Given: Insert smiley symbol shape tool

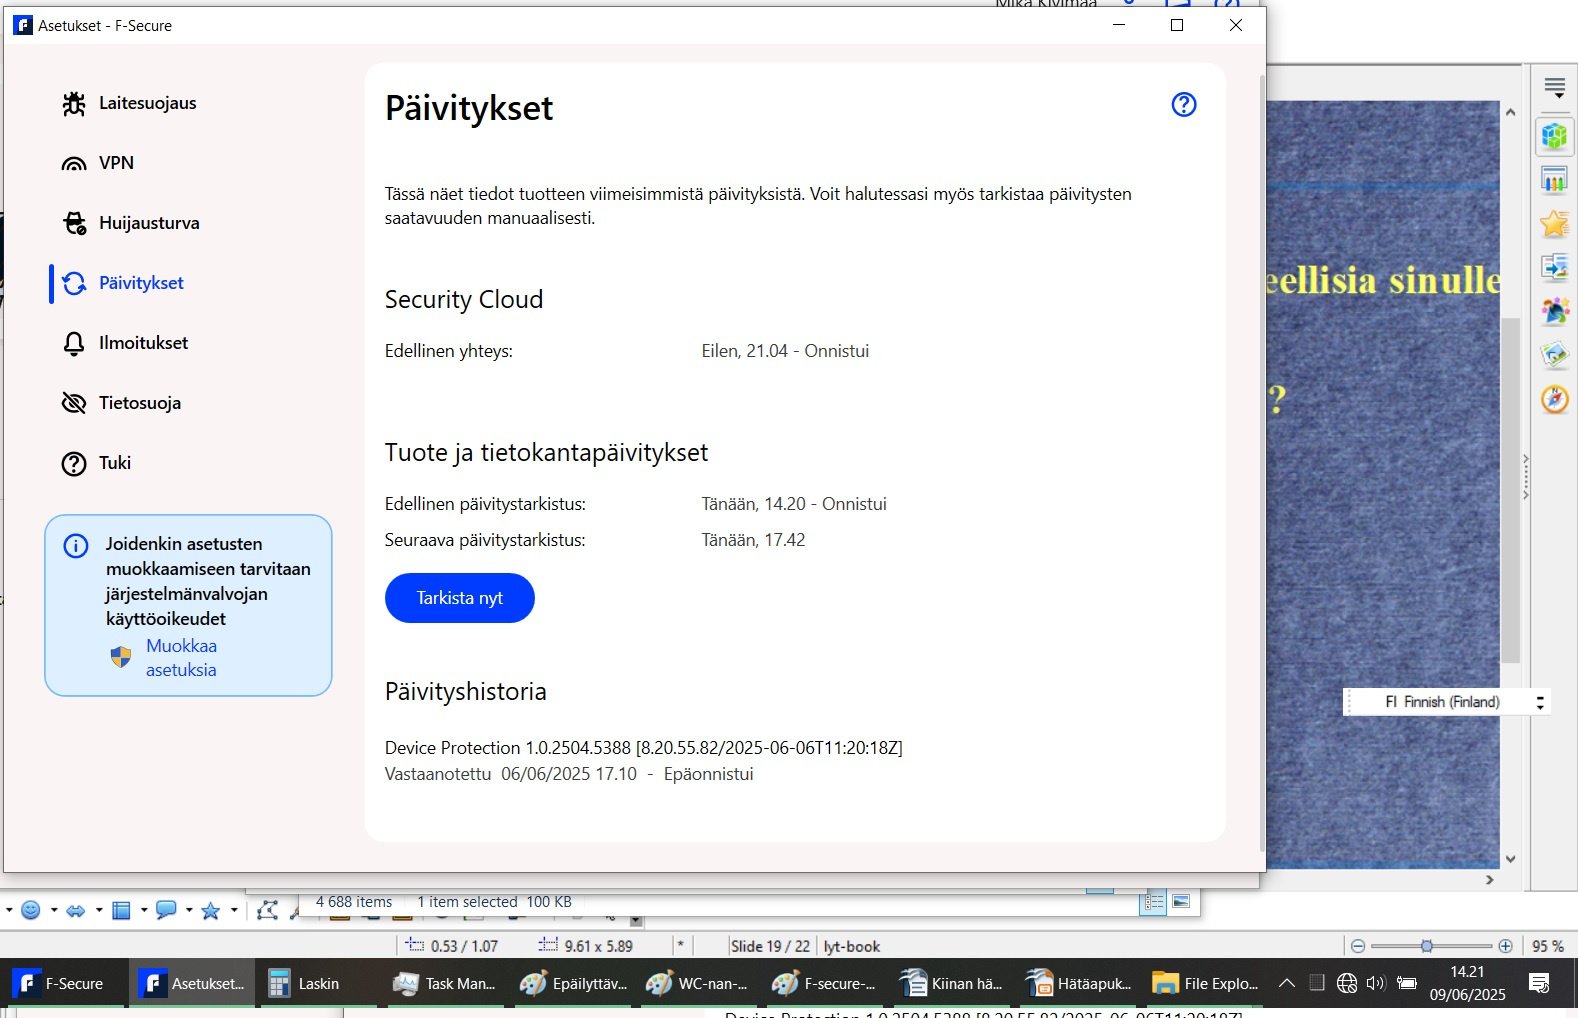Looking at the screenshot, I should (x=31, y=910).
